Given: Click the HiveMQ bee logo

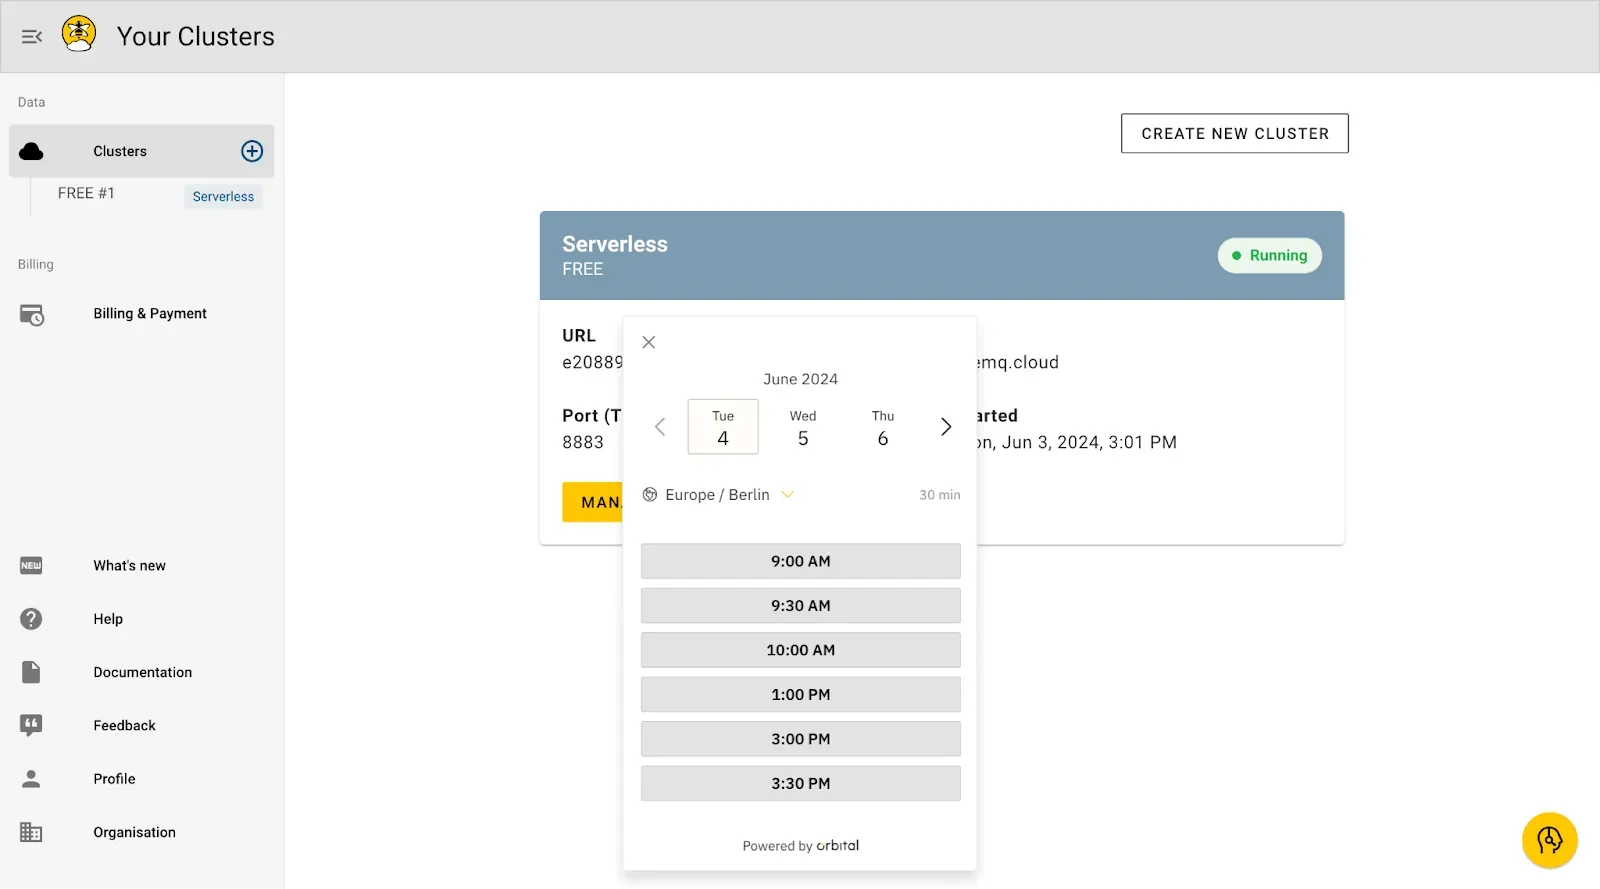Looking at the screenshot, I should 79,35.
